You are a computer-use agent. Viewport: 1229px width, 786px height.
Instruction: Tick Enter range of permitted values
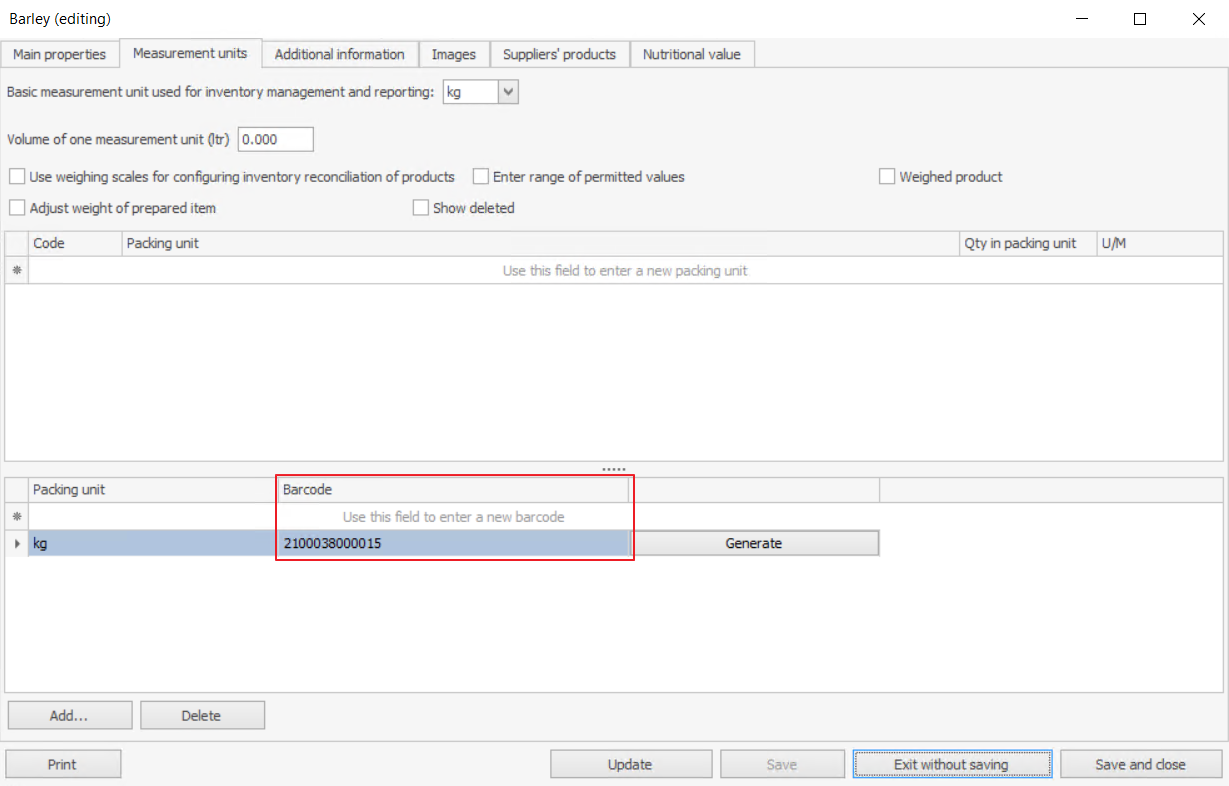(481, 177)
